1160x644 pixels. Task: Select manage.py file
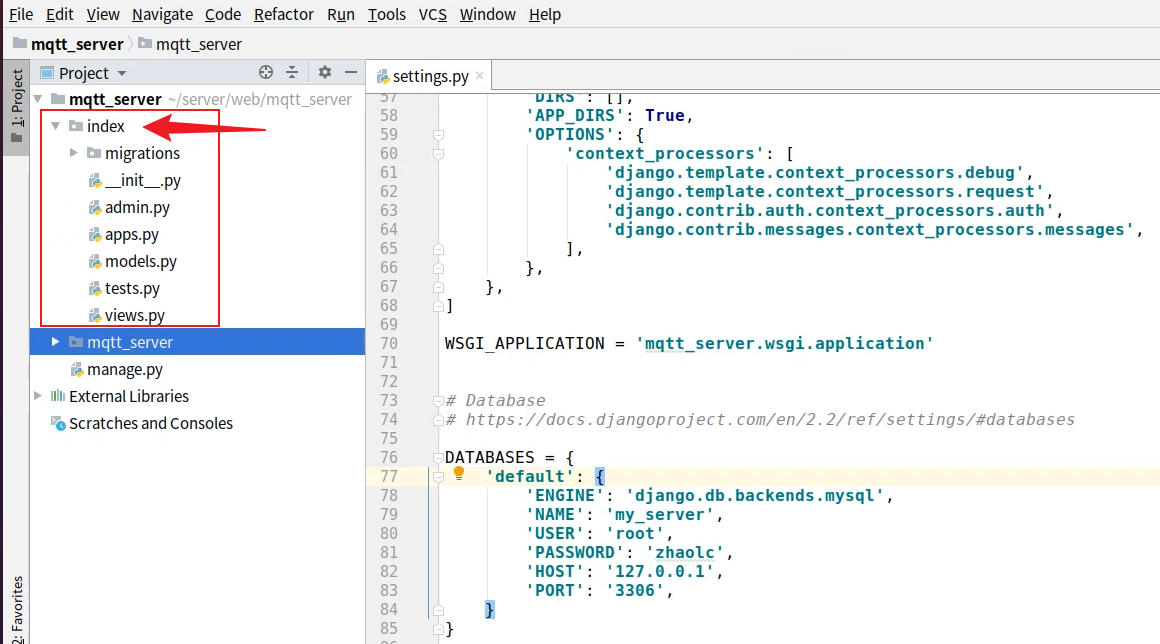[125, 370]
